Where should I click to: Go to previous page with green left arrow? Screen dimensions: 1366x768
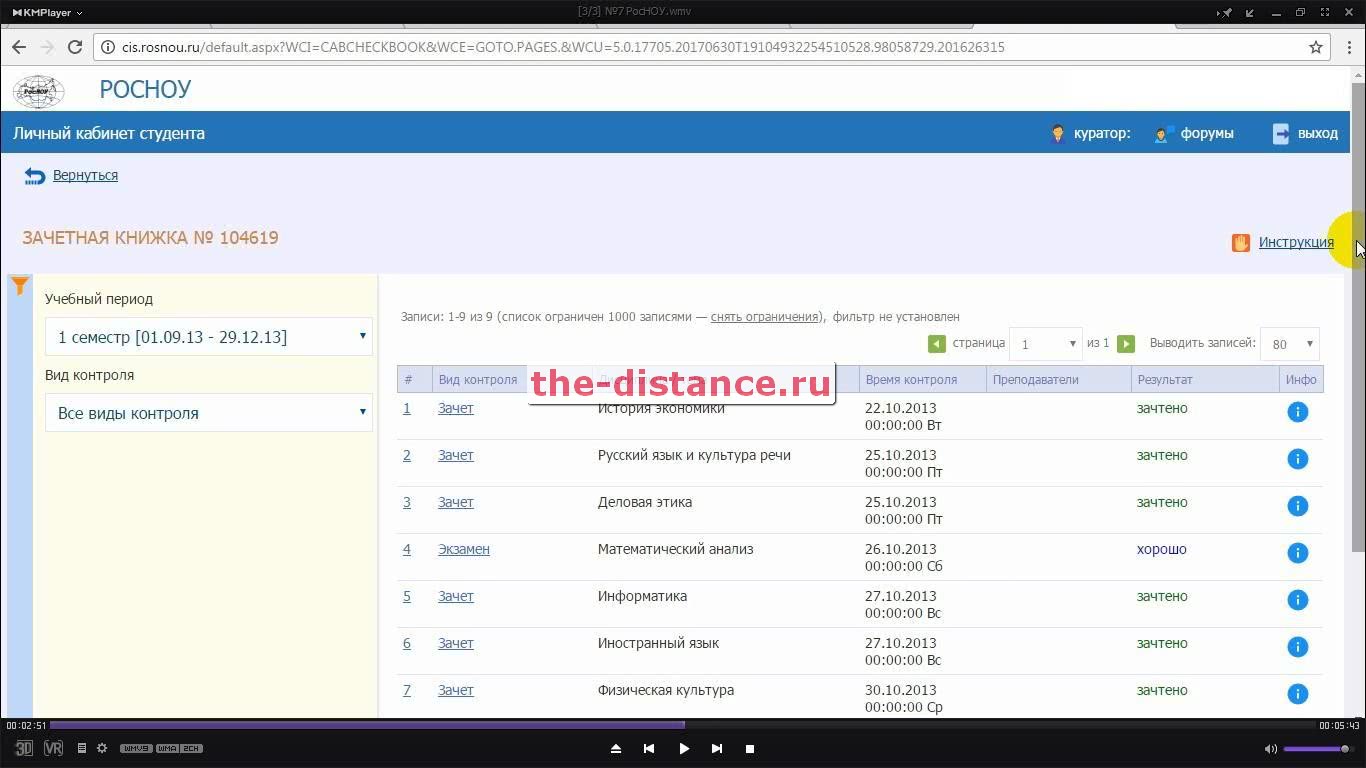point(937,344)
